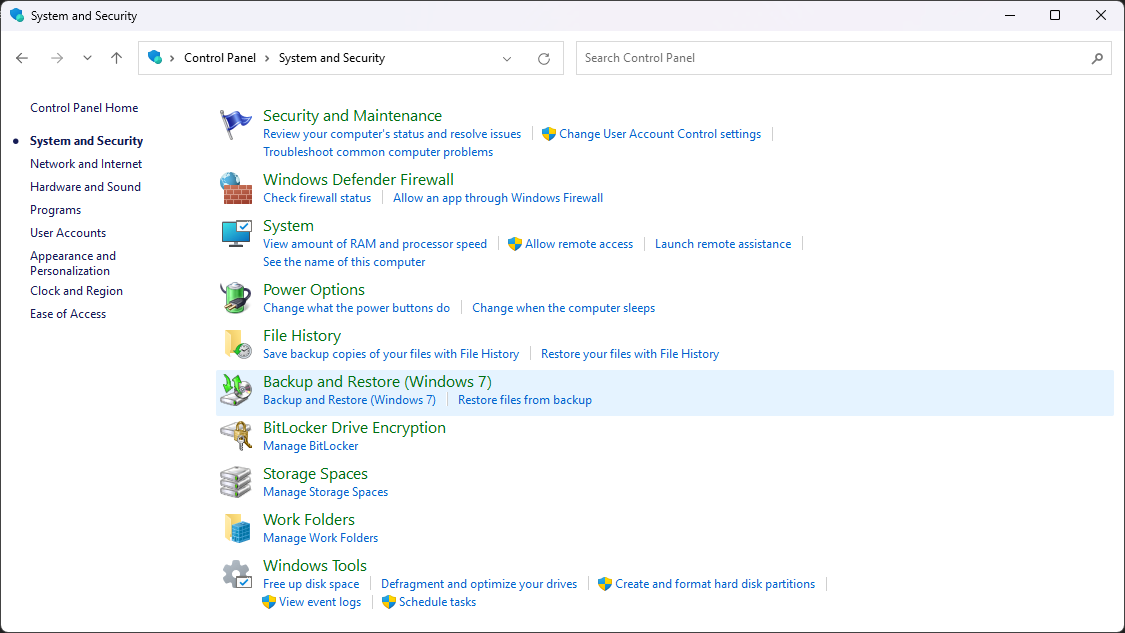Expand the address bar history dropdown
1125x633 pixels.
point(507,58)
